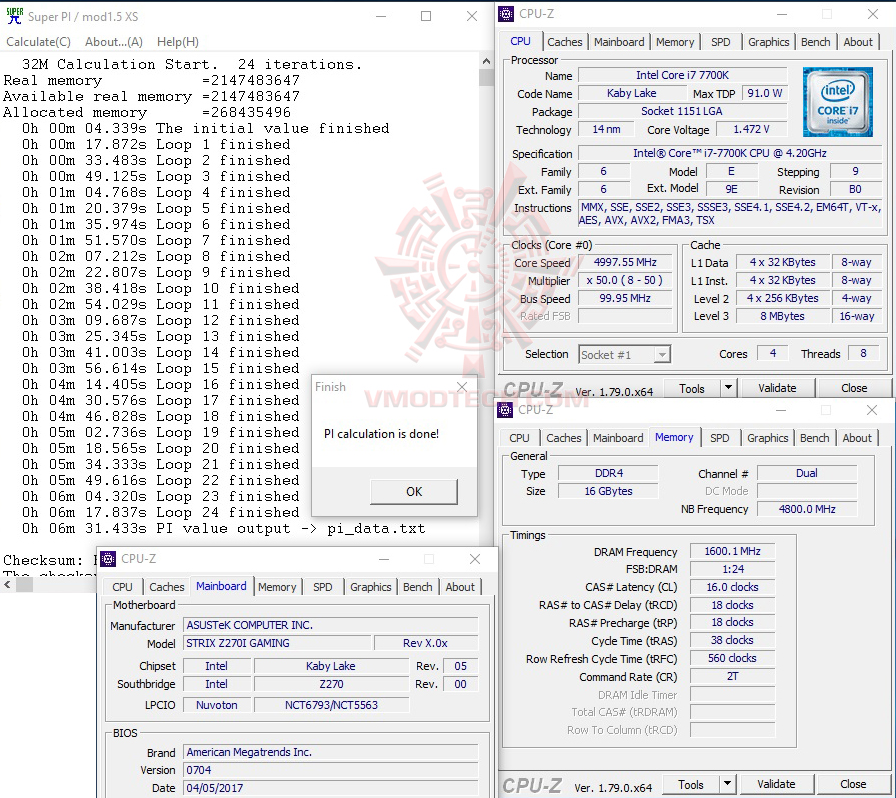Click the 'Loop 24 finished' line in Super PI

point(161,512)
